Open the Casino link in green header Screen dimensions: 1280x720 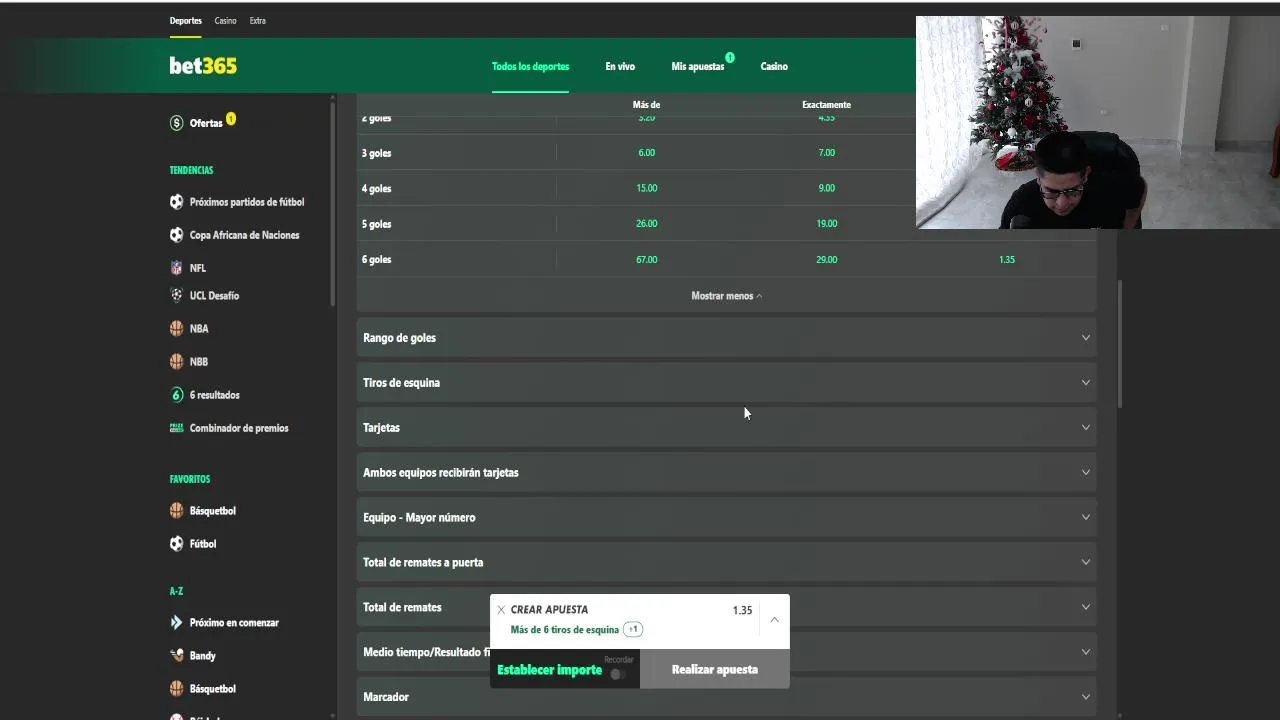(x=774, y=66)
